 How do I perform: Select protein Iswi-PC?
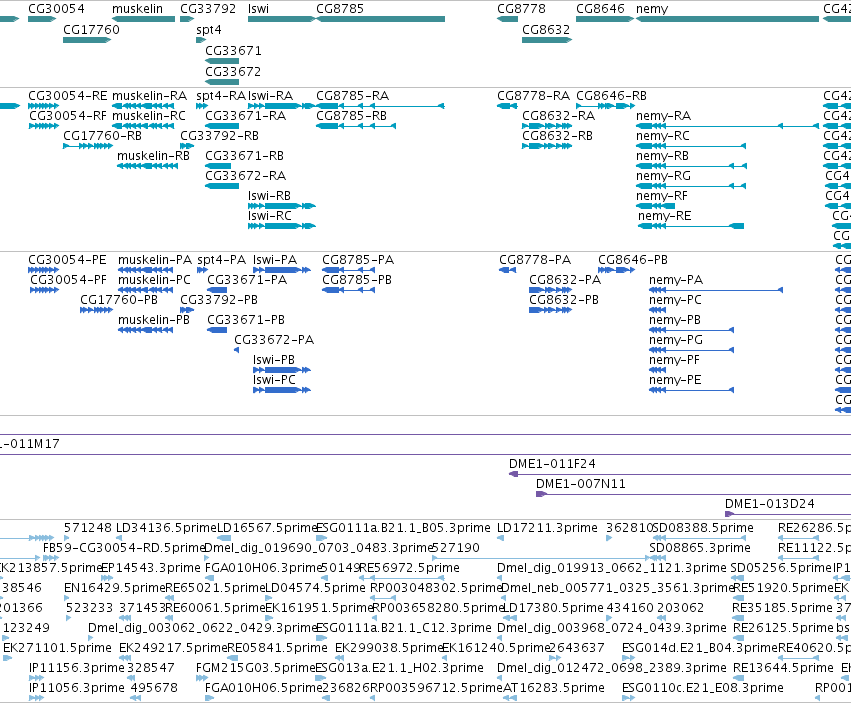(282, 390)
